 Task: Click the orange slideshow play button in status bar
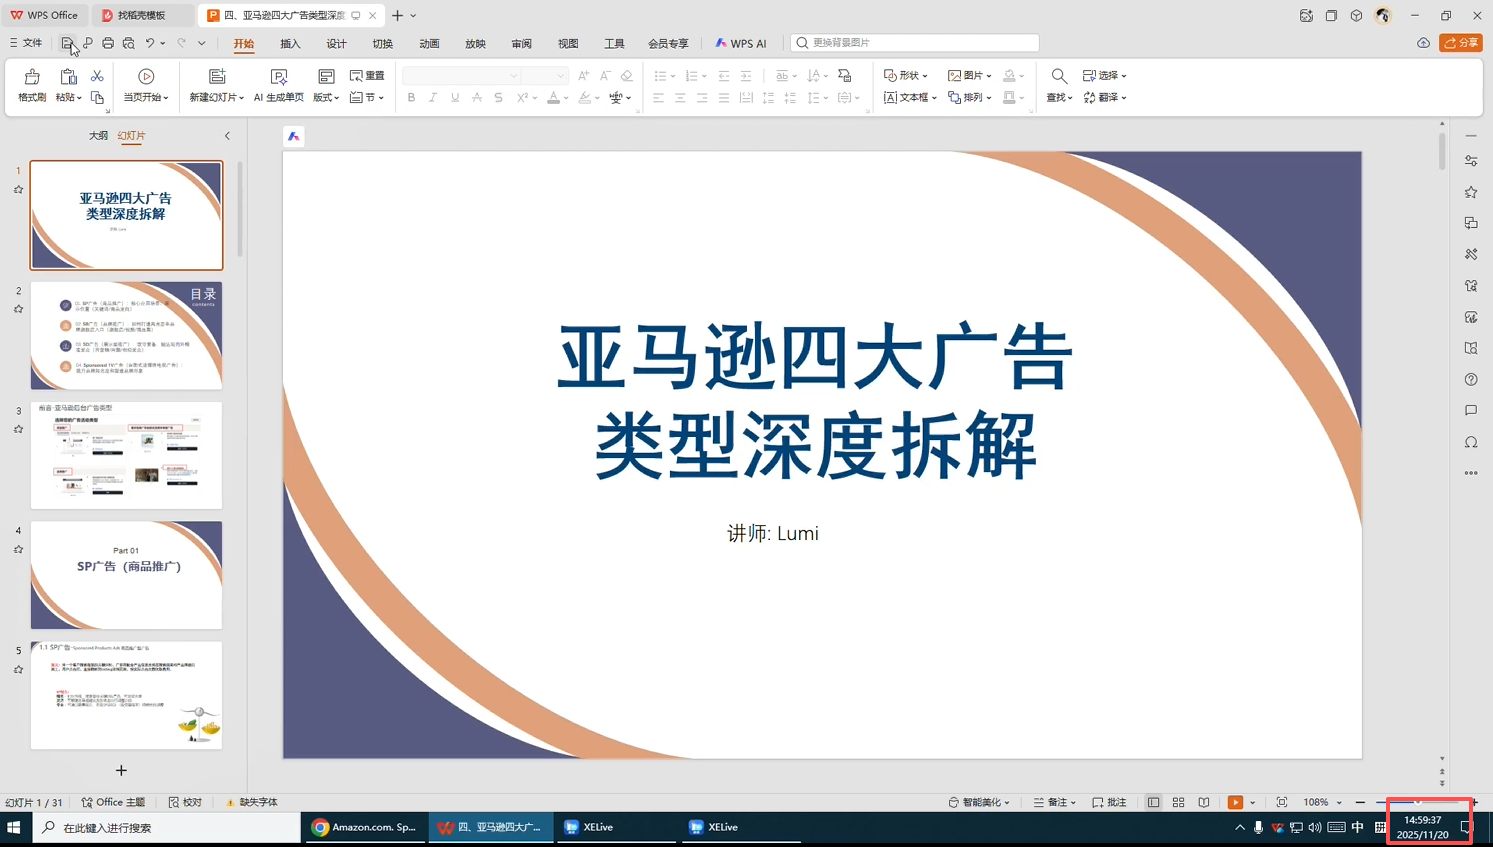point(1235,802)
